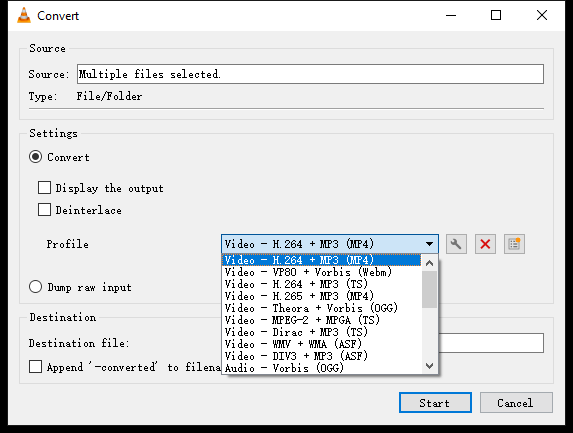Choose Video - H.265 + MP3 (MP4) profile

click(x=322, y=296)
